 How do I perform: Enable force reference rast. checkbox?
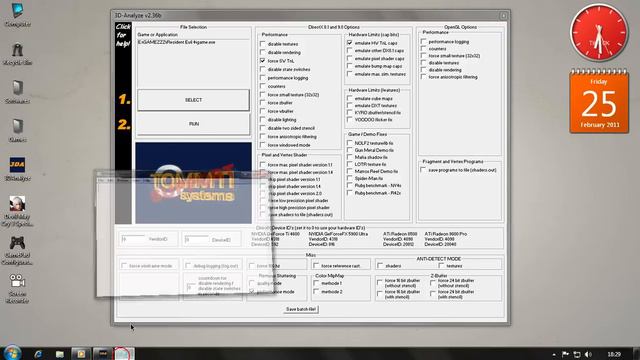(316, 265)
